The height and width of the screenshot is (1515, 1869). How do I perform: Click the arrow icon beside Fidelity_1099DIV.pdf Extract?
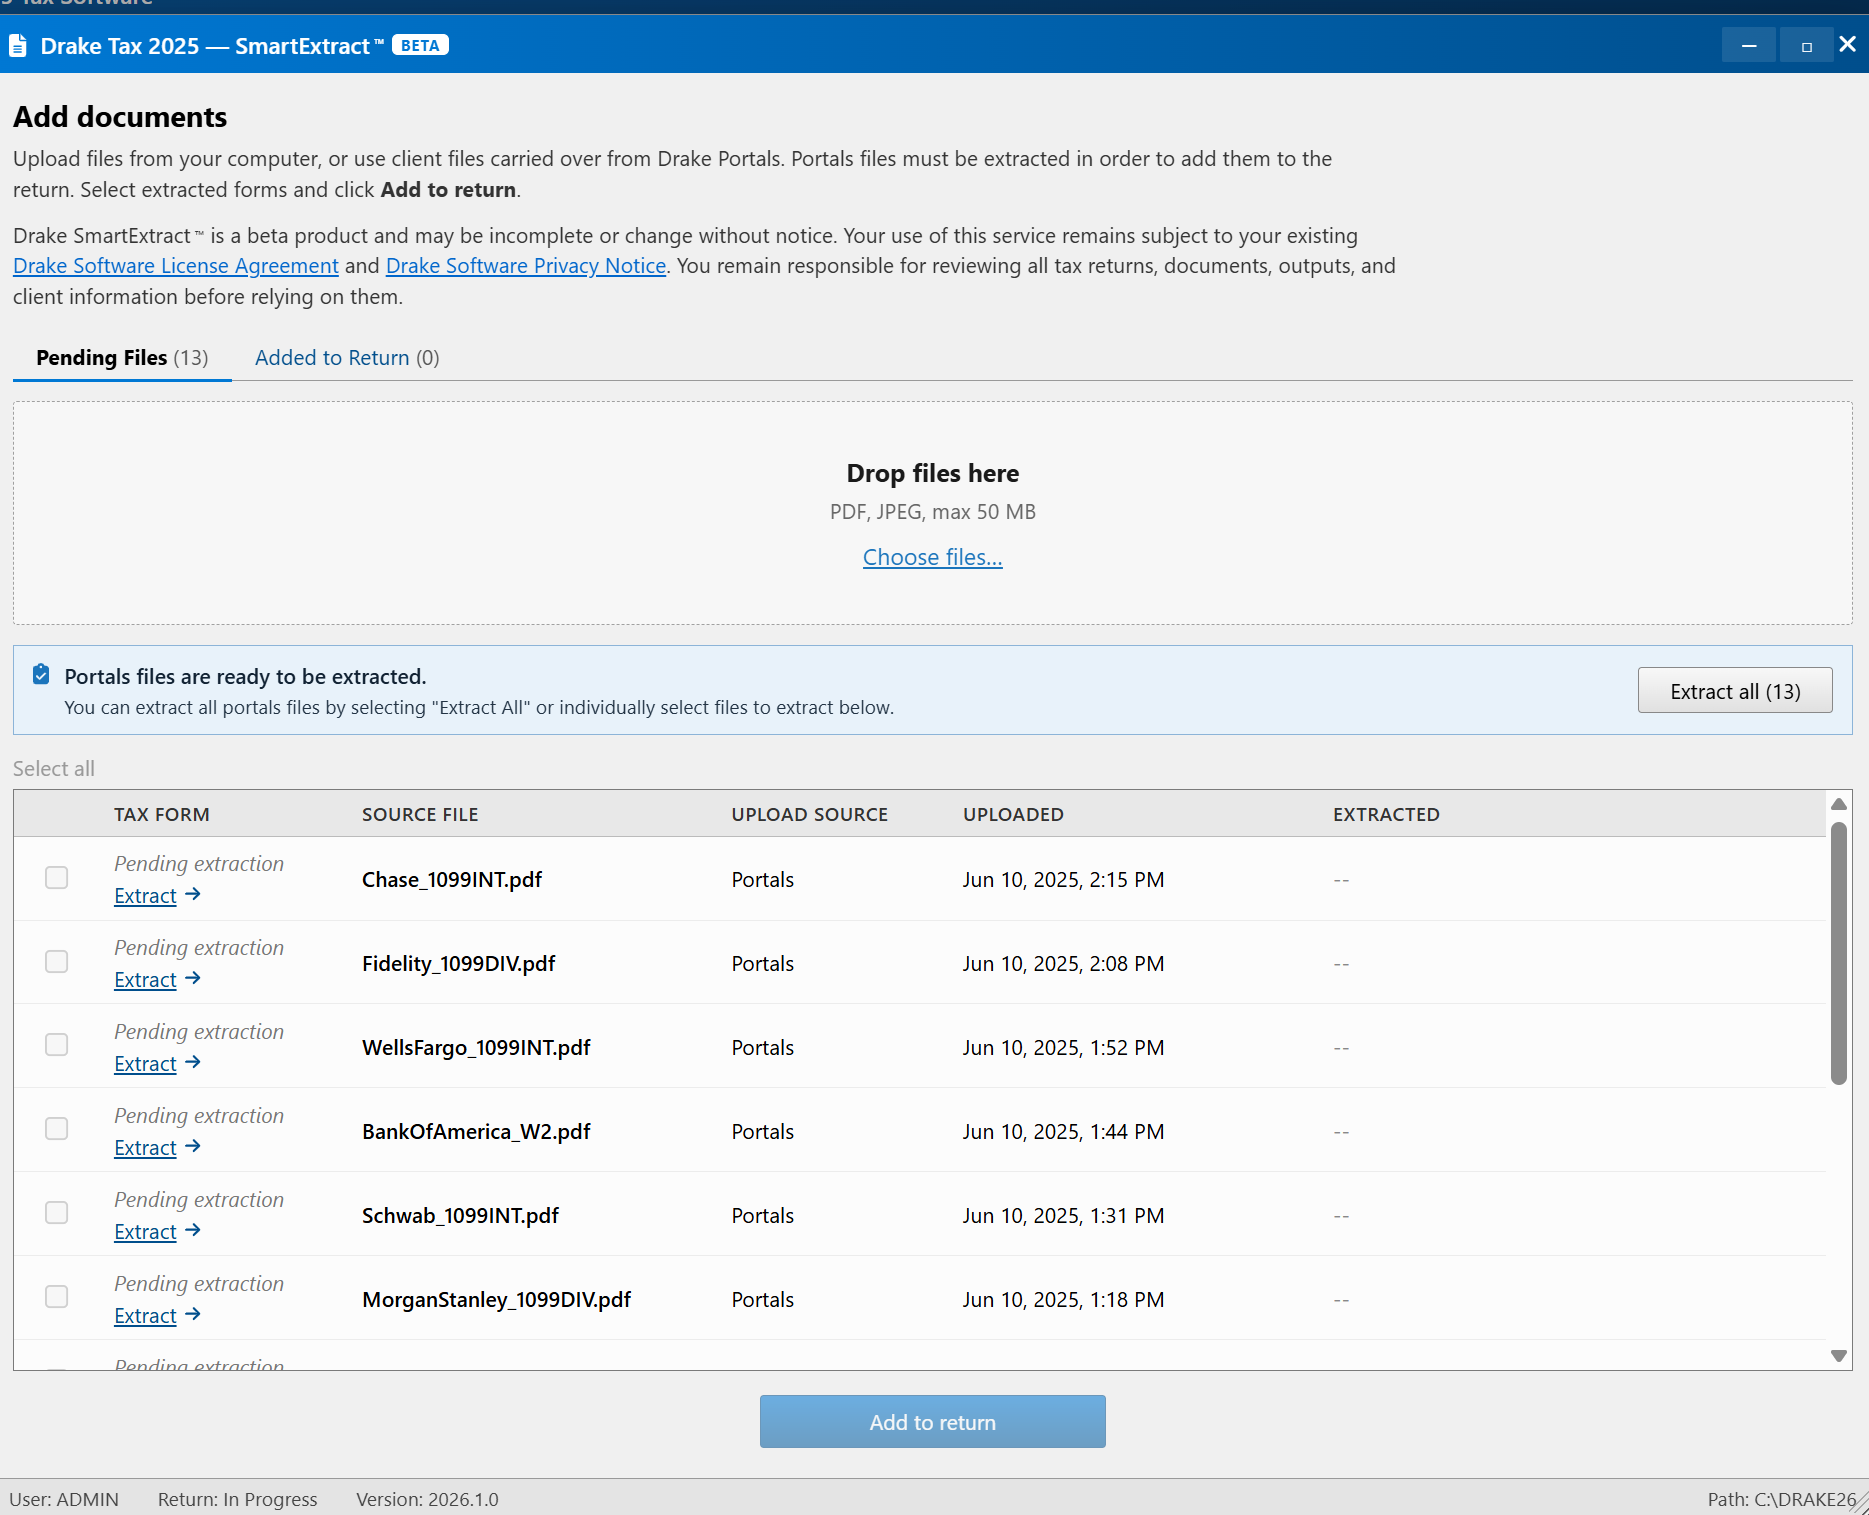click(193, 979)
